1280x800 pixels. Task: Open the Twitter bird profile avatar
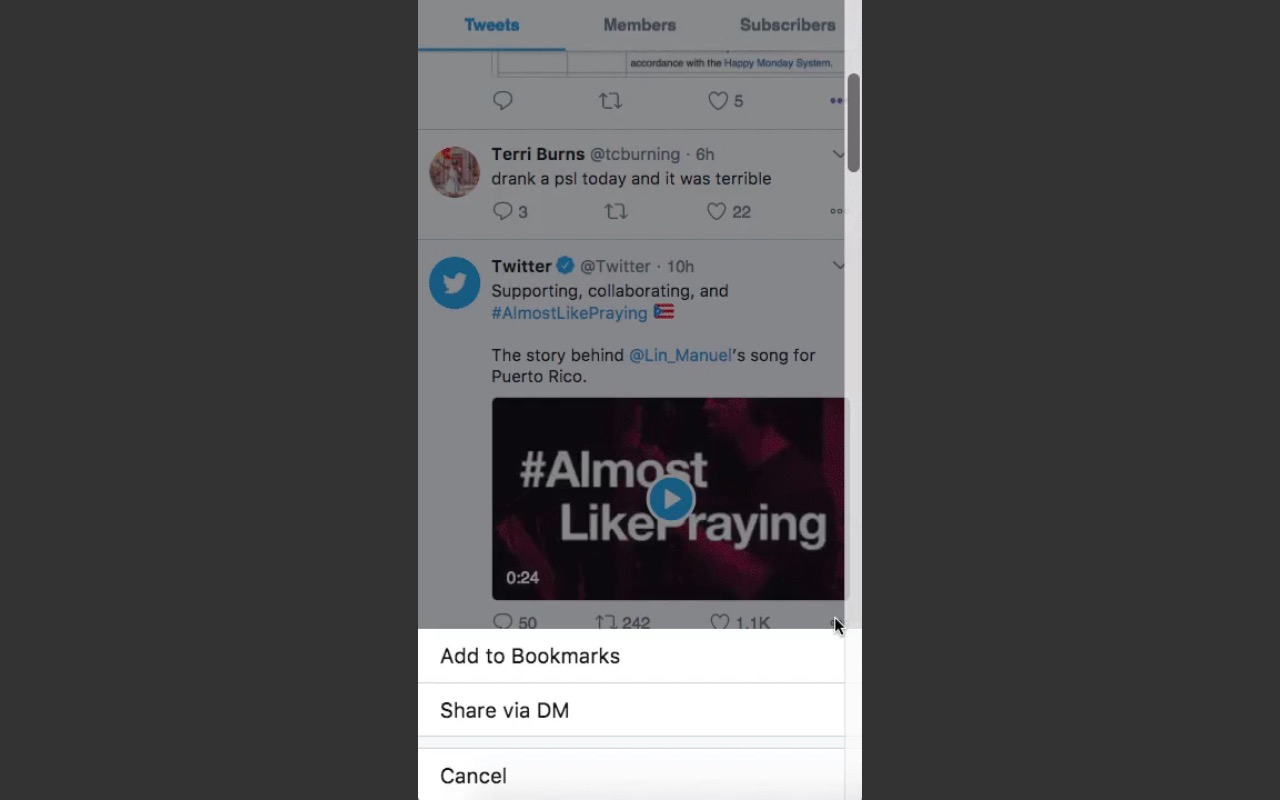(455, 283)
